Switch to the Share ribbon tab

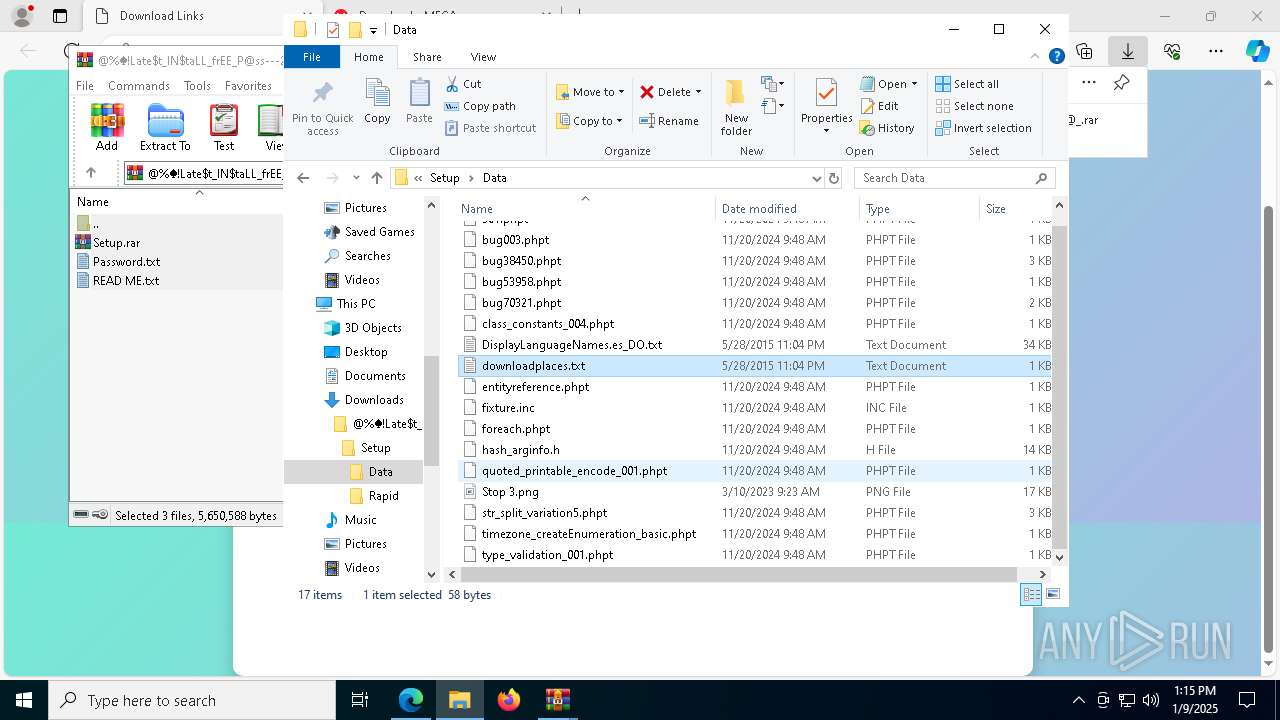(x=427, y=57)
